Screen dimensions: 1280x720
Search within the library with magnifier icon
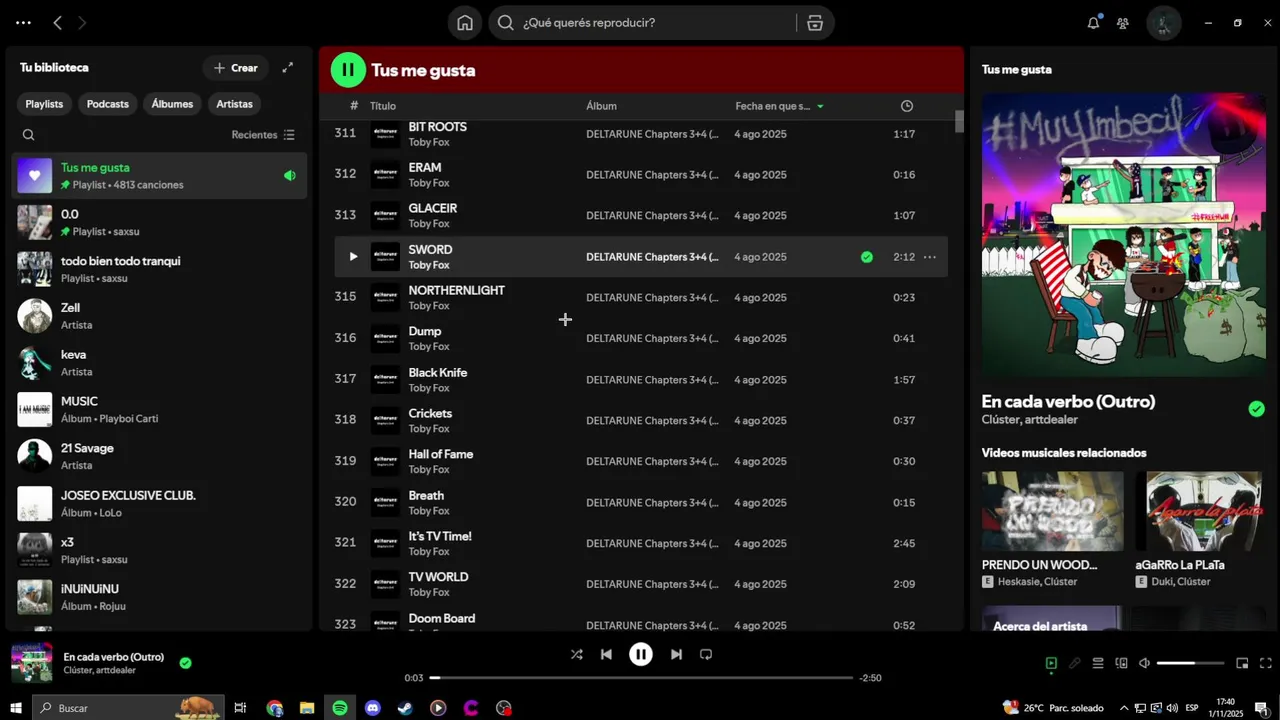click(x=28, y=135)
